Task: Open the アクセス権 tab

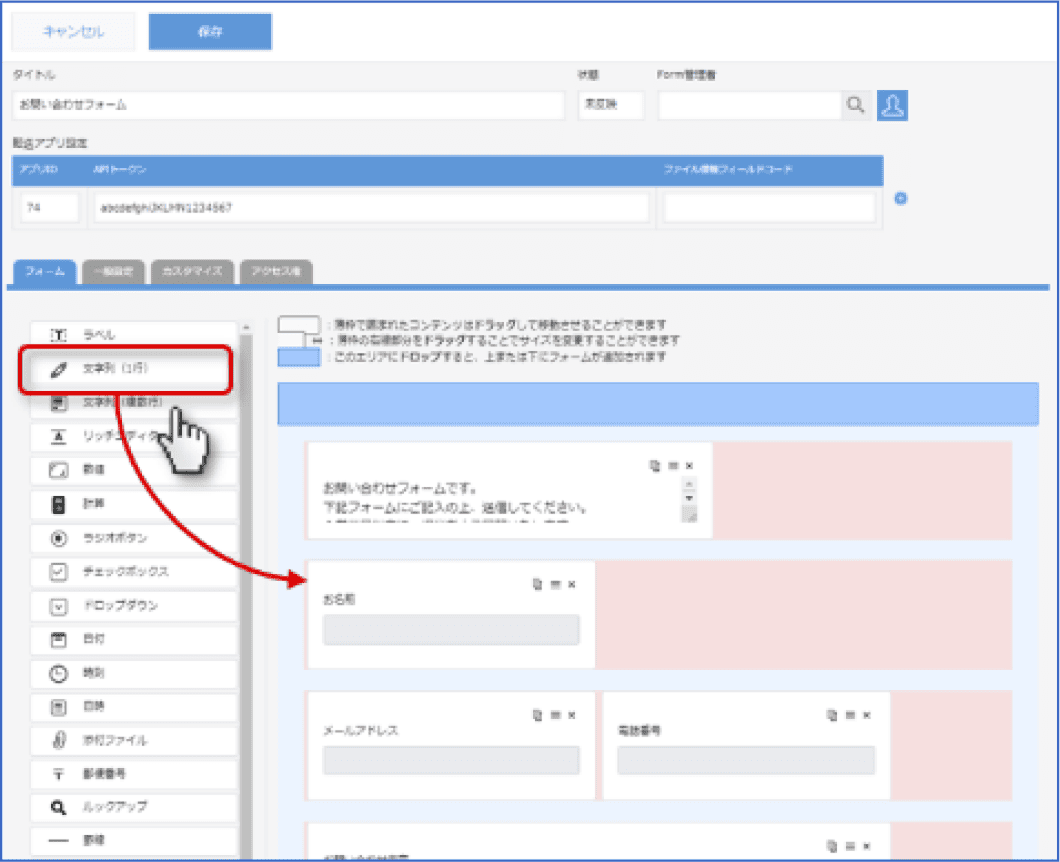Action: click(x=276, y=272)
